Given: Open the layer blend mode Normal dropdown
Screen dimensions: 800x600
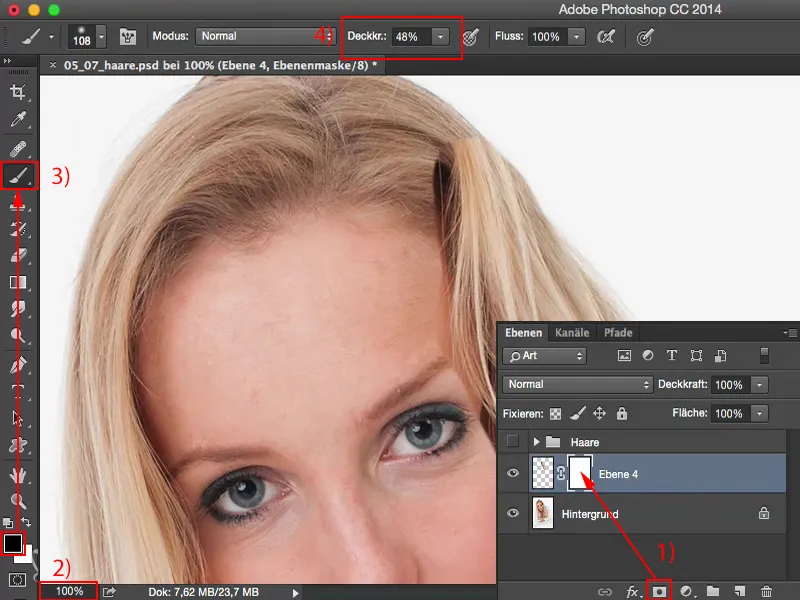Looking at the screenshot, I should point(578,384).
